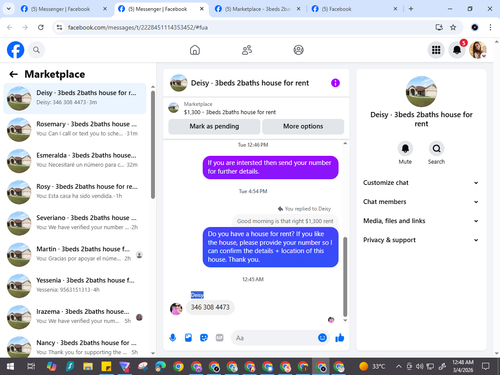Click More options button

tap(303, 126)
